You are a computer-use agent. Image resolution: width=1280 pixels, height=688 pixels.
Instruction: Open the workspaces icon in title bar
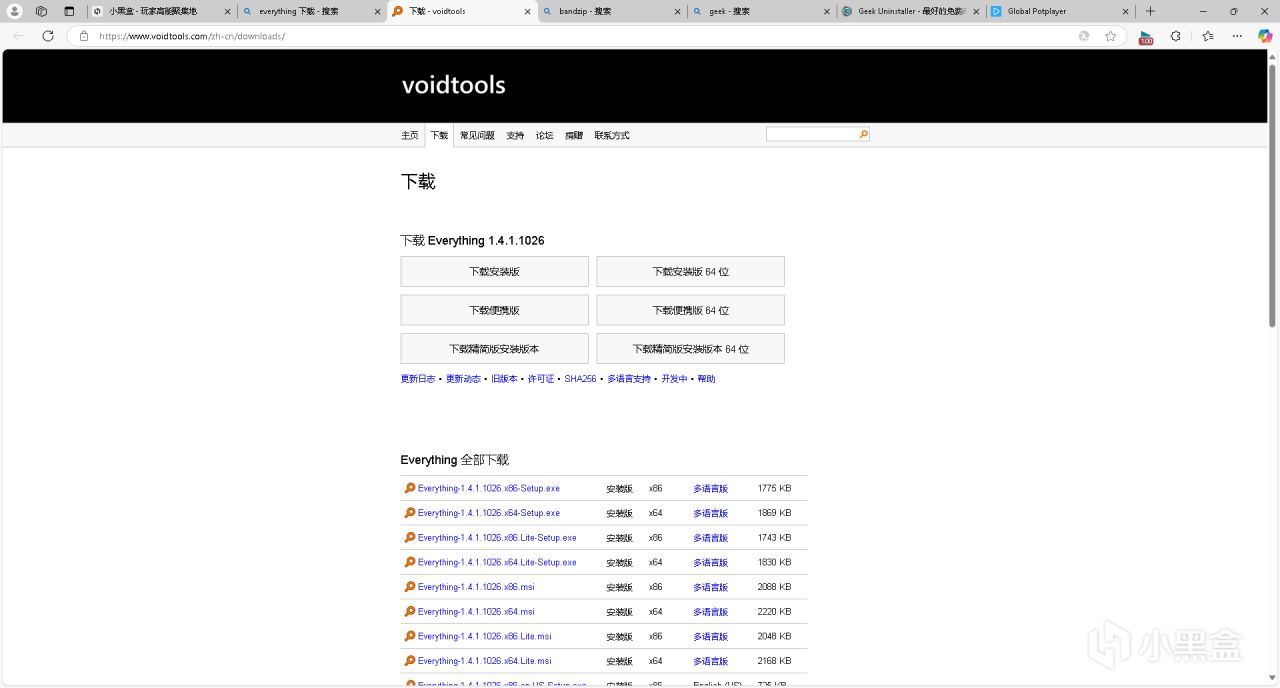pyautogui.click(x=41, y=11)
